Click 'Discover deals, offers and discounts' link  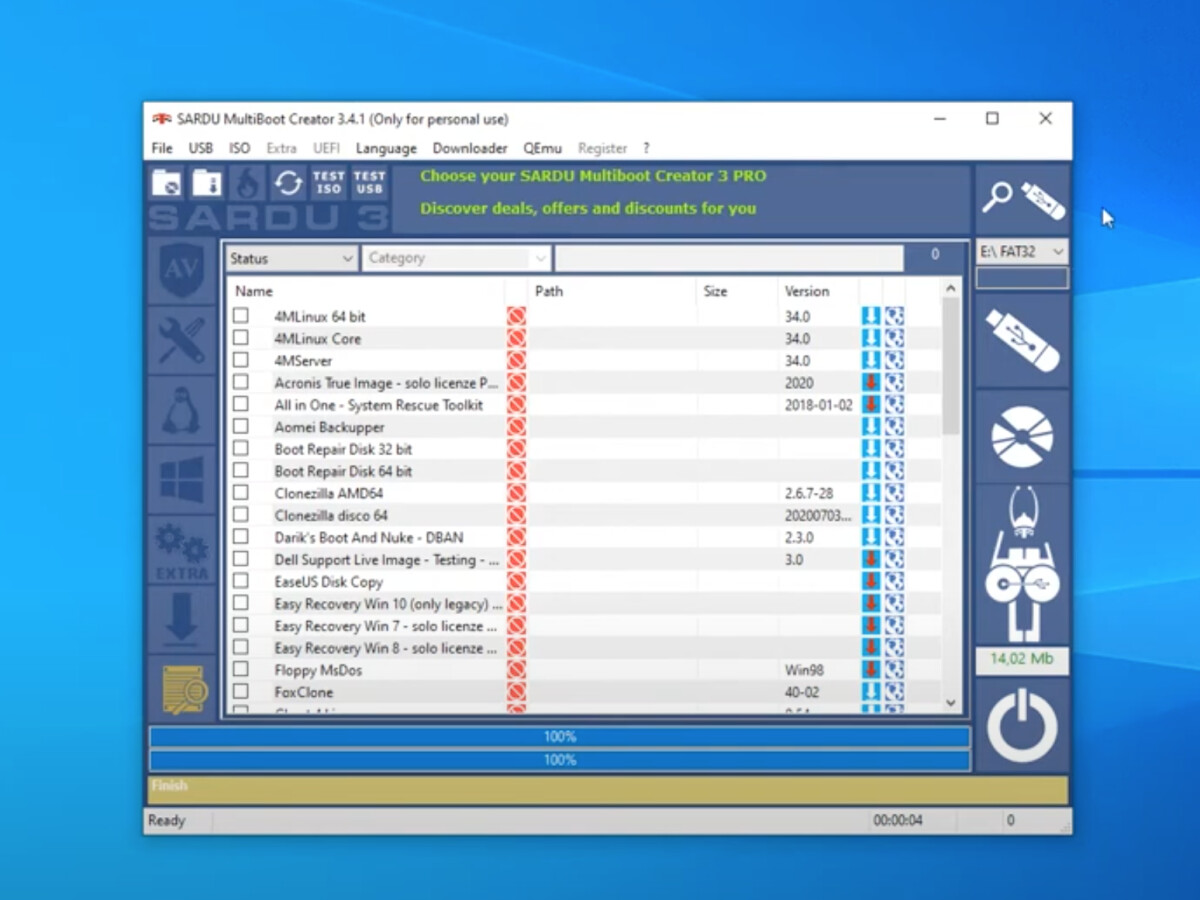click(x=588, y=209)
